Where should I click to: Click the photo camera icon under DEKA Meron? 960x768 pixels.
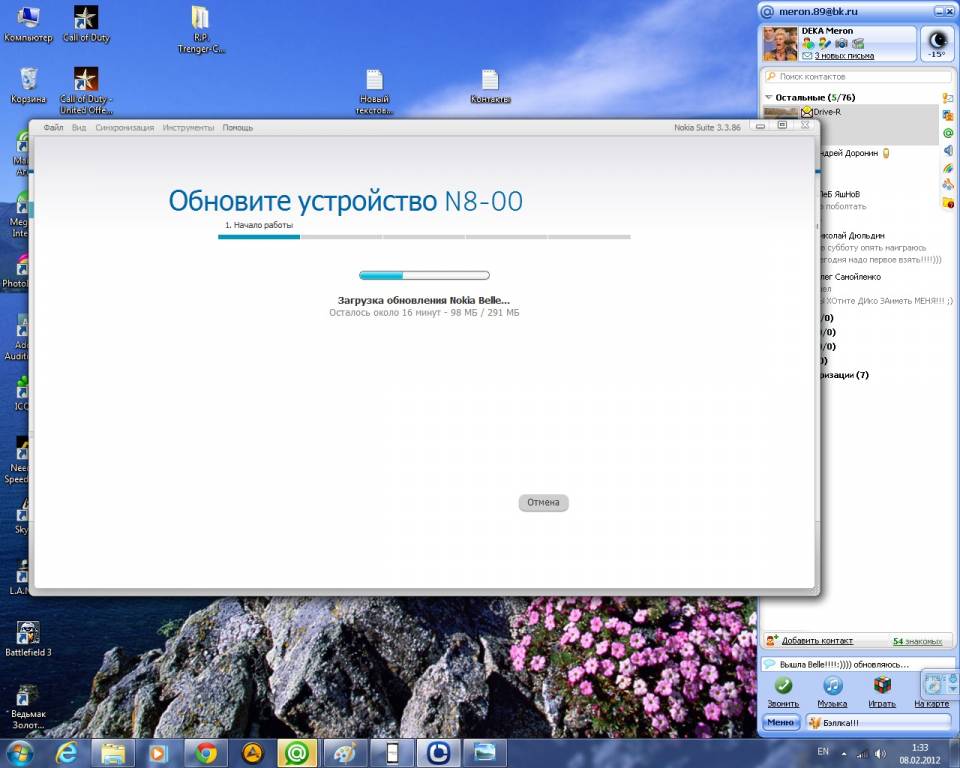tap(841, 43)
